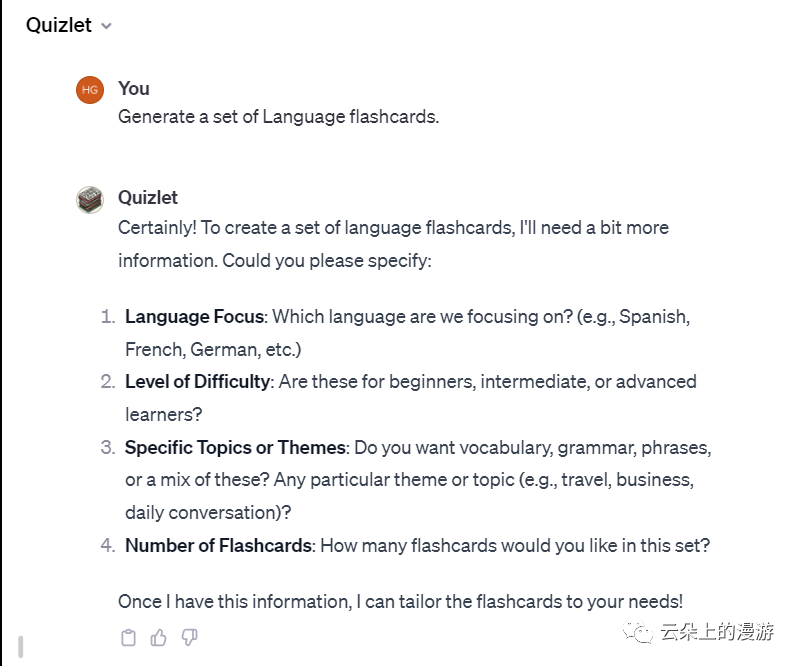This screenshot has height=666, width=799.
Task: Click the 云朵上的漫游 watermark text
Action: click(x=716, y=632)
